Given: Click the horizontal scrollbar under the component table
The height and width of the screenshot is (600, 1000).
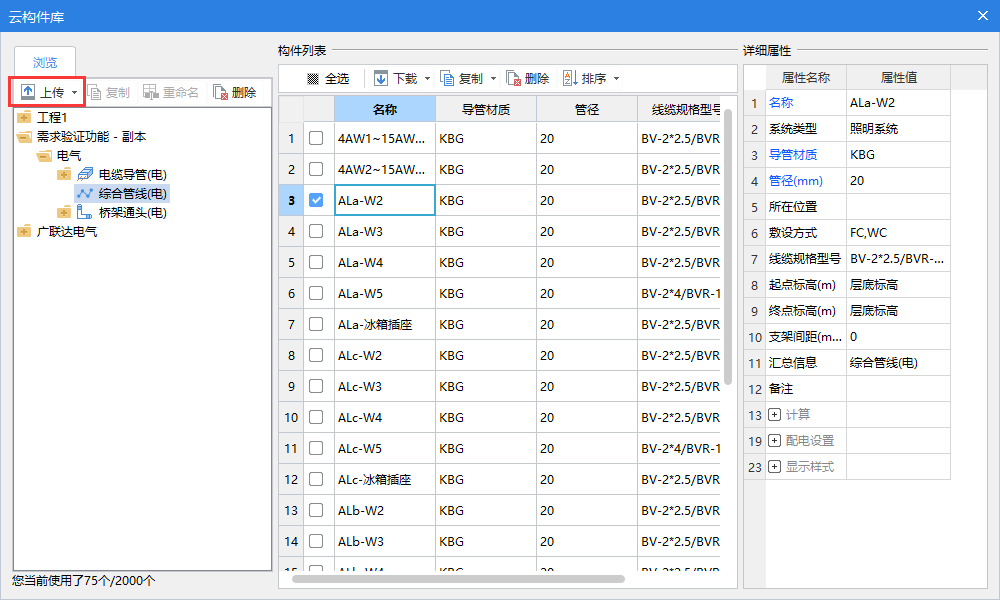Looking at the screenshot, I should (458, 578).
